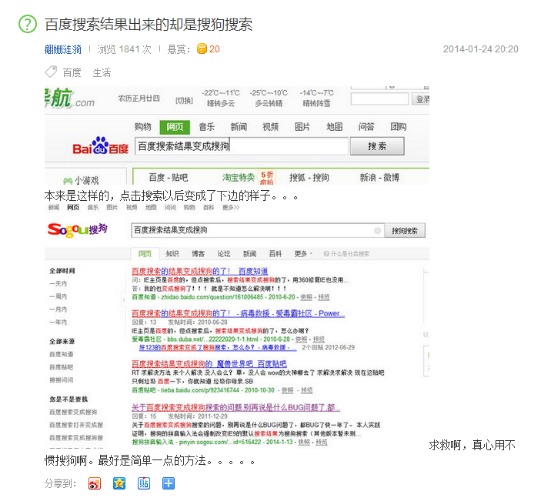Open the 百度 topic tag
This screenshot has width=554, height=501.
pos(72,72)
